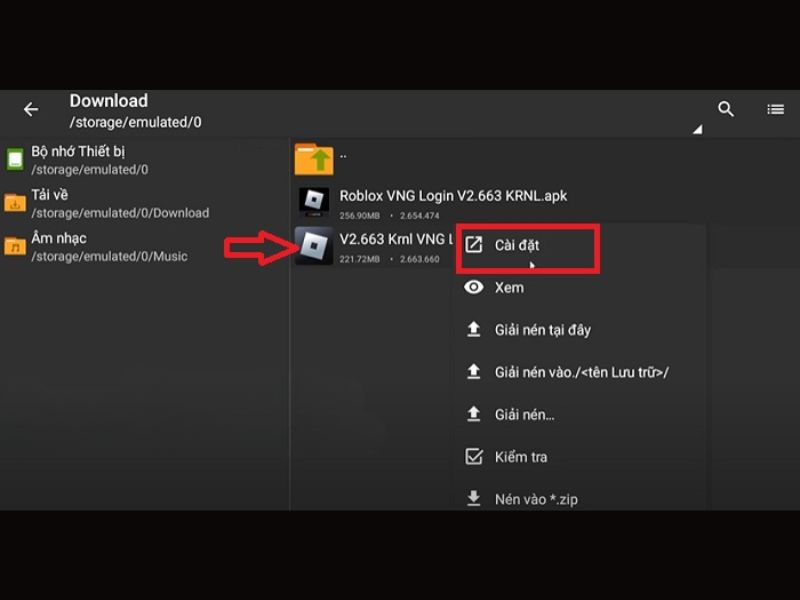Viewport: 800px width, 600px height.
Task: Choose Nén vào *.zip option
Action: coord(579,499)
